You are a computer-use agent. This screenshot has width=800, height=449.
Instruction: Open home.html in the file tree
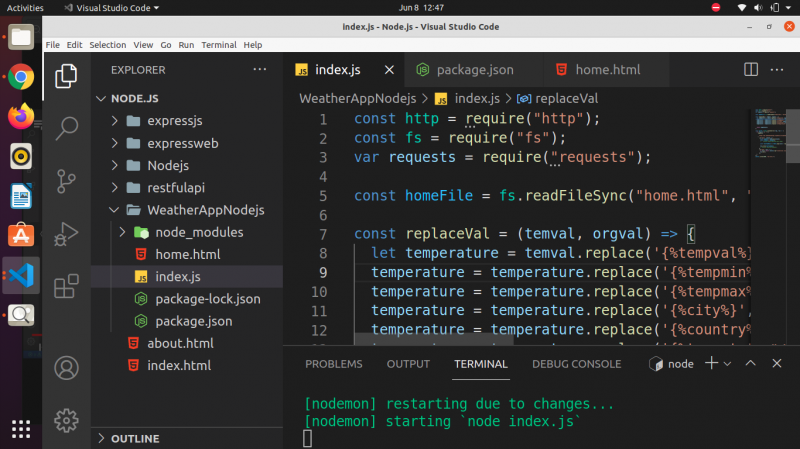click(x=188, y=254)
